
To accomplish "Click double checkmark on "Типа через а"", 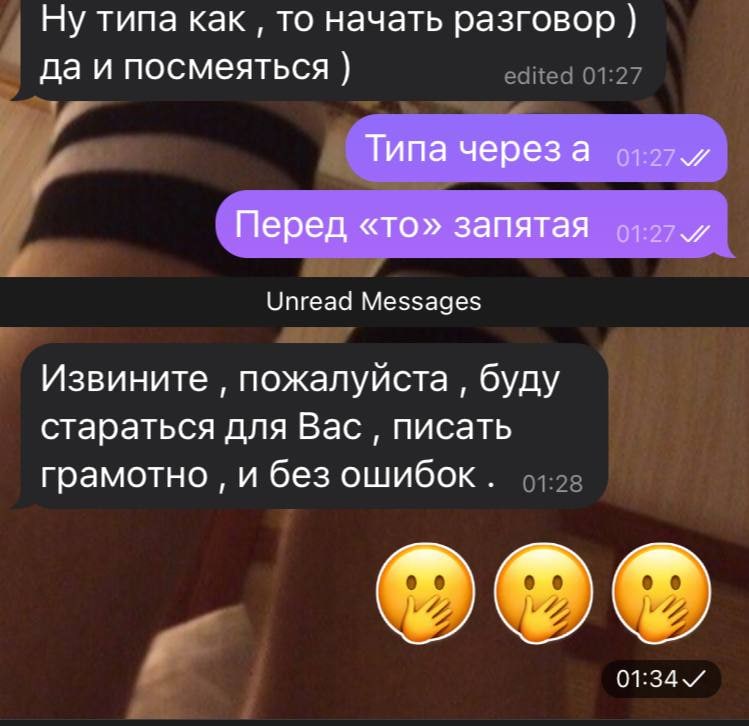I will tap(694, 157).
